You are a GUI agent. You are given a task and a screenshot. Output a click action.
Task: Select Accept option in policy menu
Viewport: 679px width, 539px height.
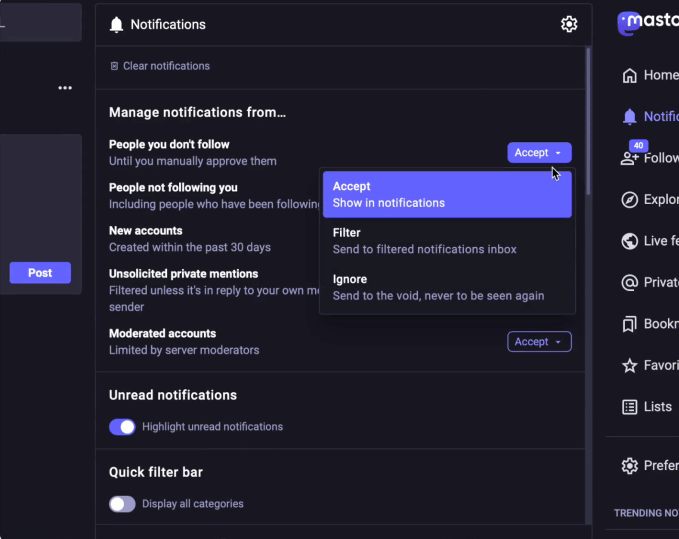446,194
